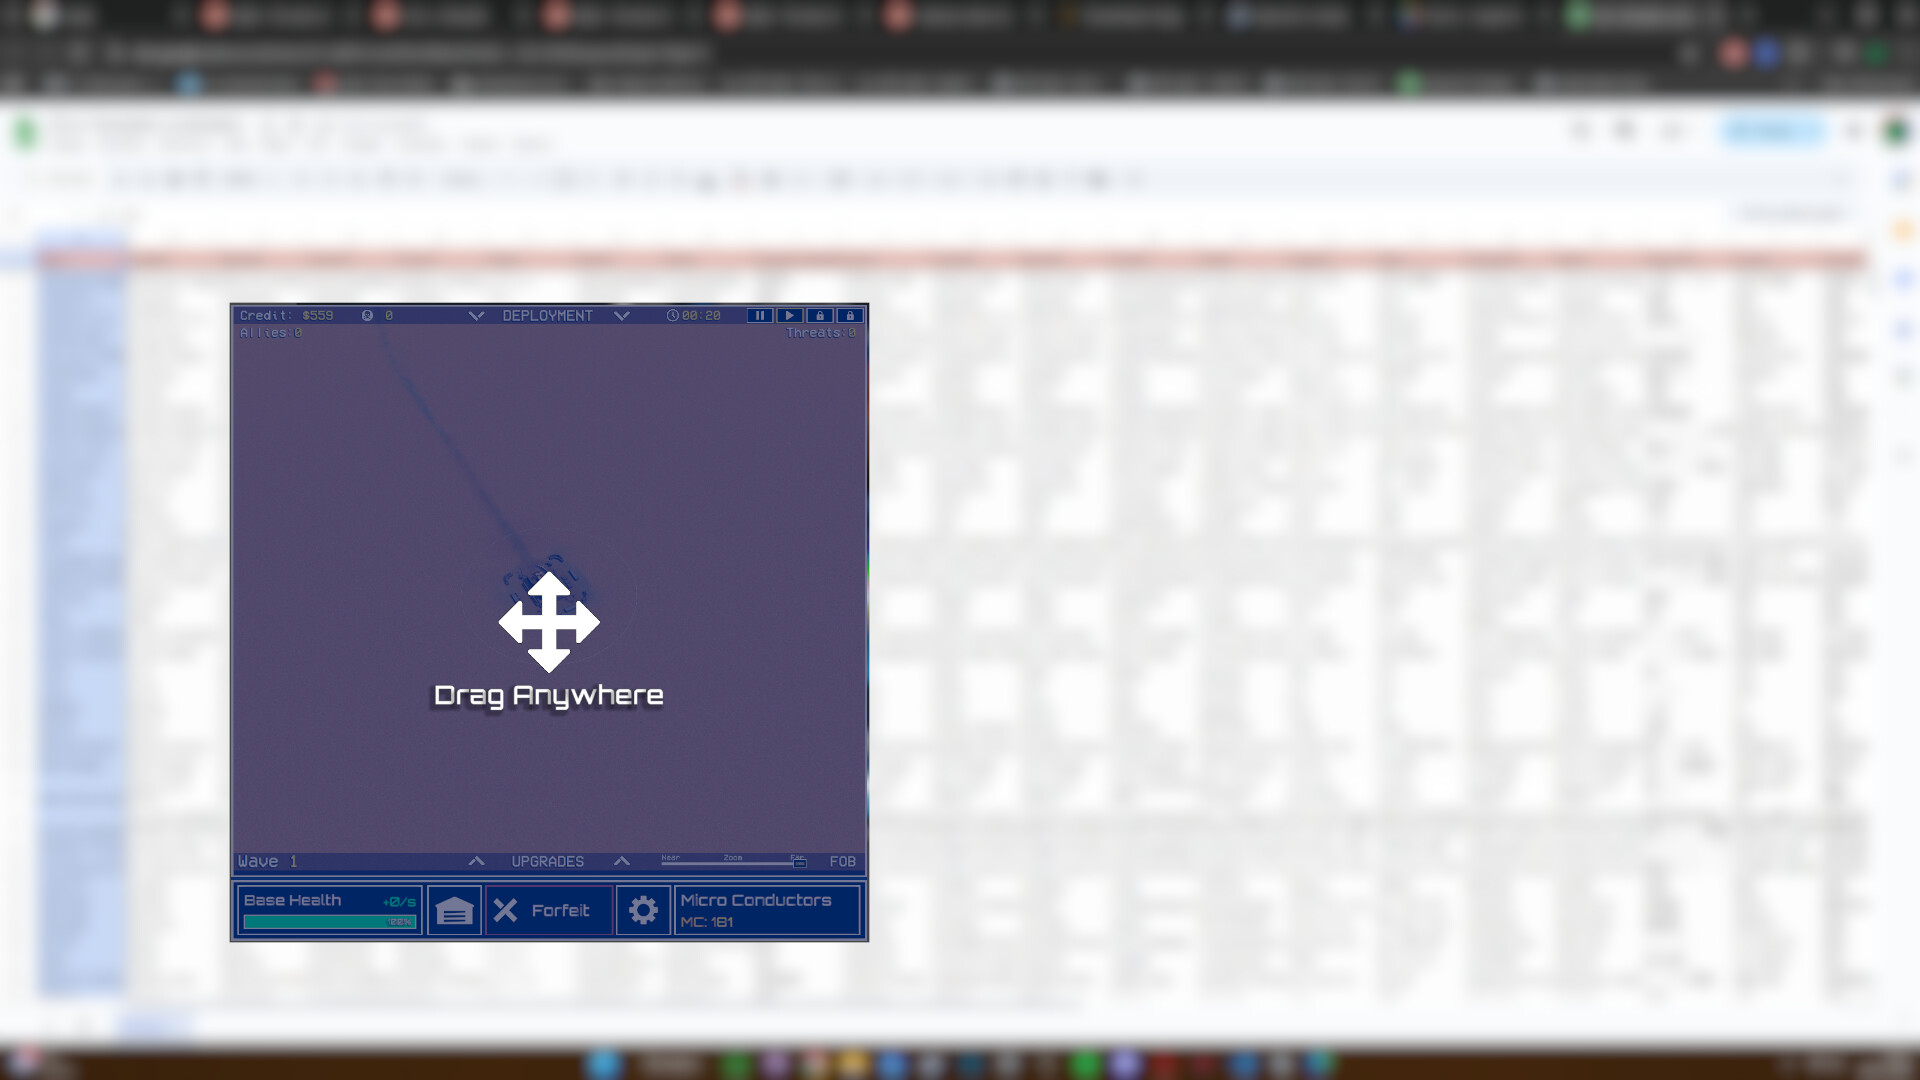Viewport: 1920px width, 1080px height.
Task: Click the Zoom slider handle near Far
Action: point(799,863)
